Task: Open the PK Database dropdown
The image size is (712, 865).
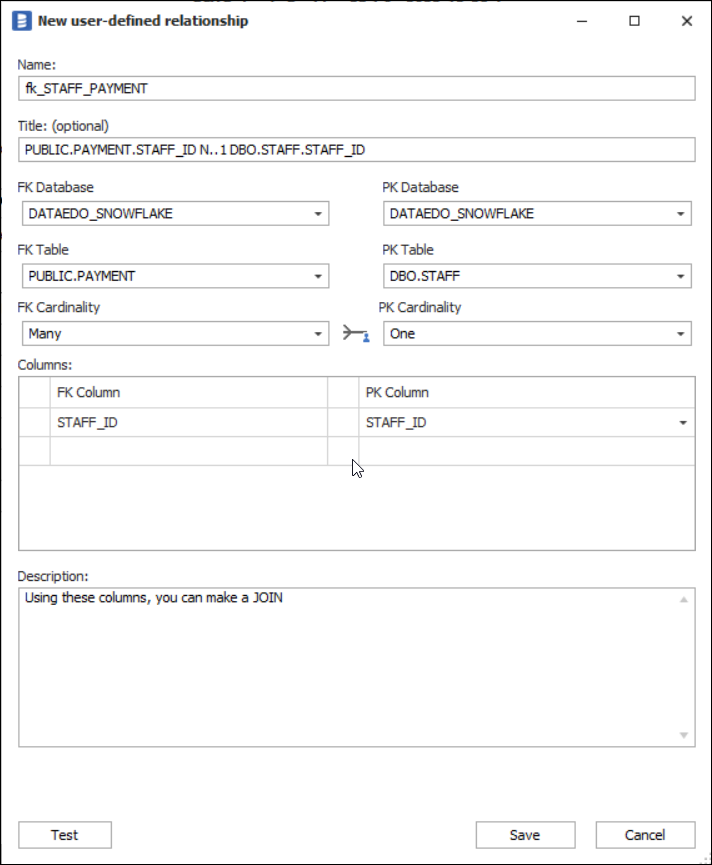Action: [x=680, y=214]
